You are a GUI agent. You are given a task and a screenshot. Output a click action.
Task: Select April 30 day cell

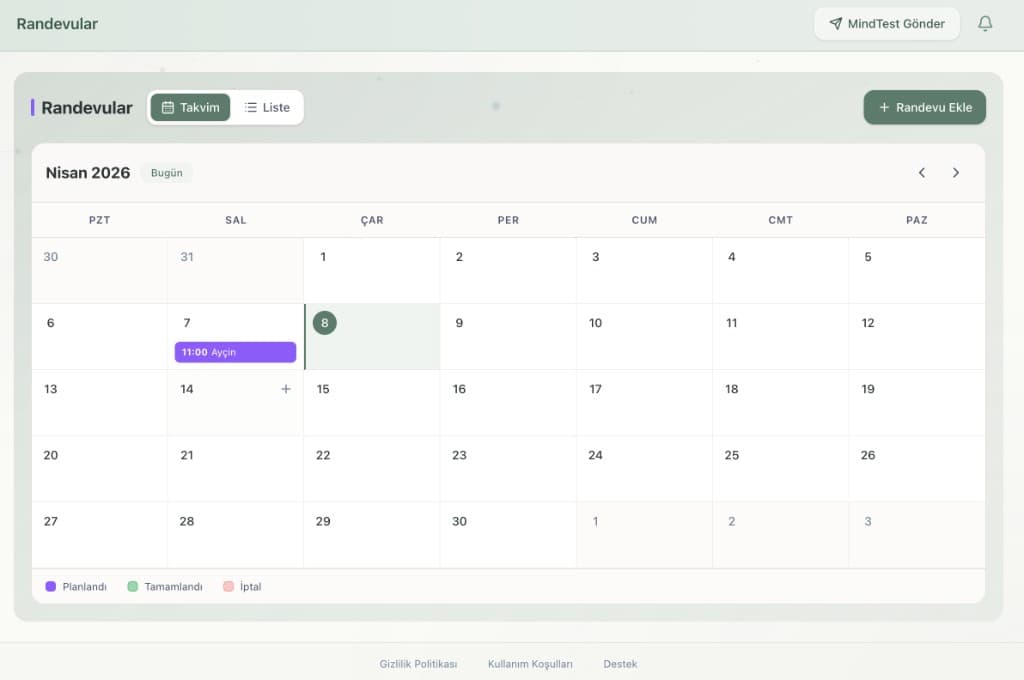507,534
